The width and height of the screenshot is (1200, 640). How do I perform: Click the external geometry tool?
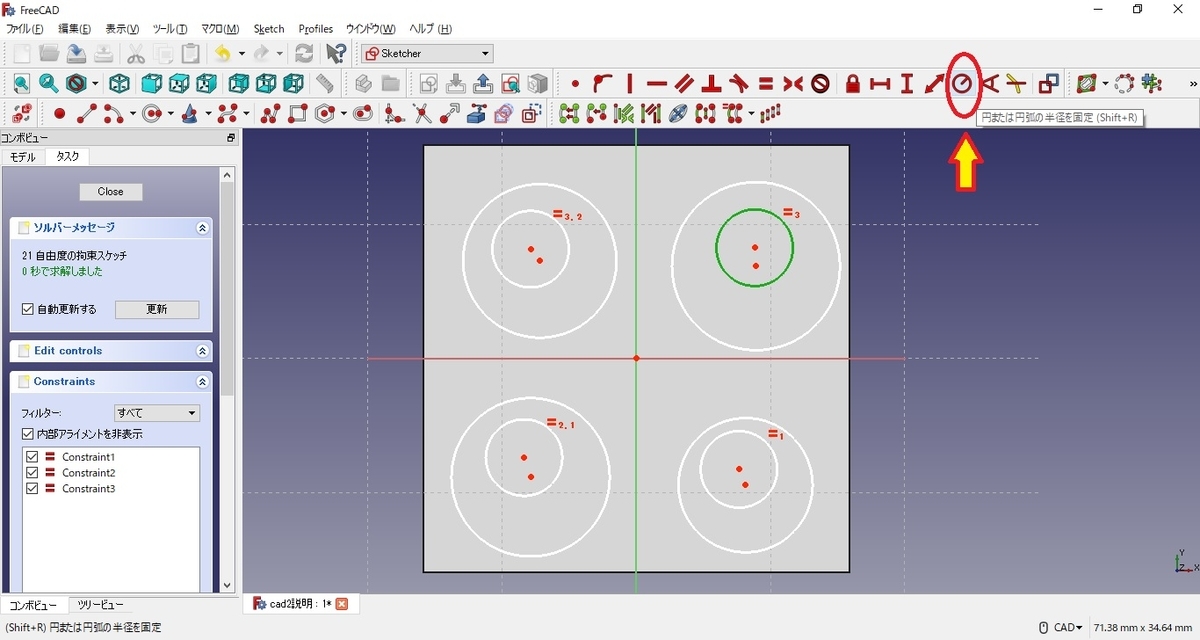[477, 114]
